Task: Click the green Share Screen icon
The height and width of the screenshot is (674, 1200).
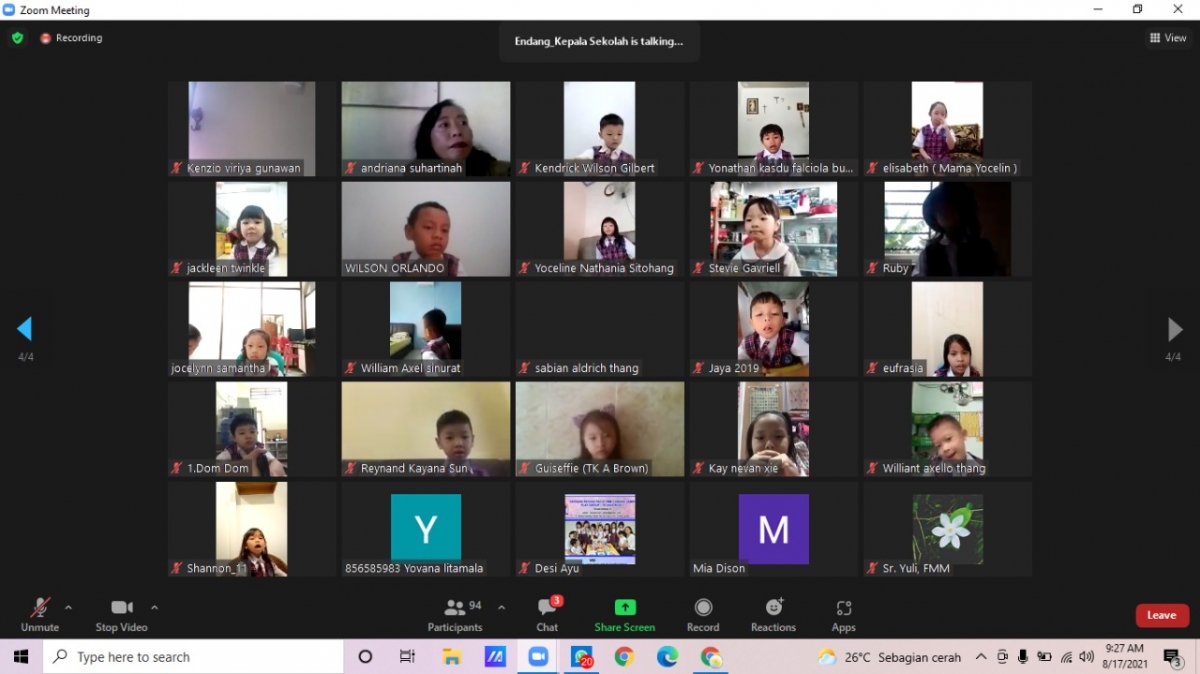Action: tap(625, 607)
